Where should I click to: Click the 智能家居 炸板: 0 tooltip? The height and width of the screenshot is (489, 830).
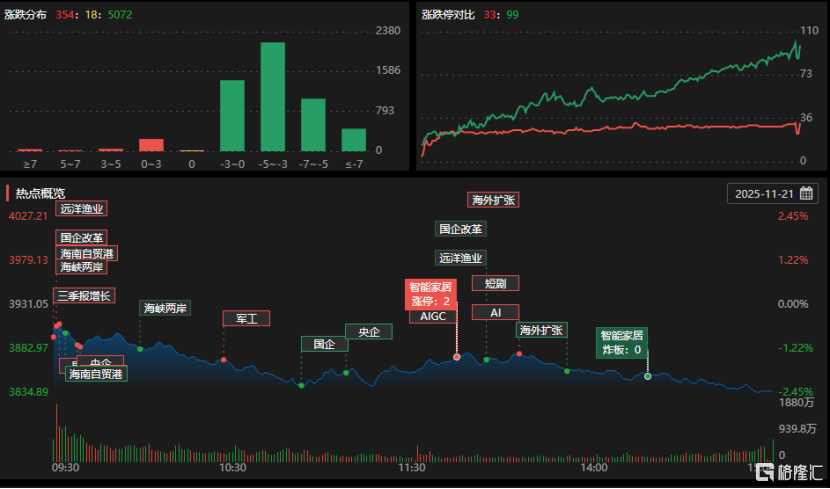click(622, 342)
